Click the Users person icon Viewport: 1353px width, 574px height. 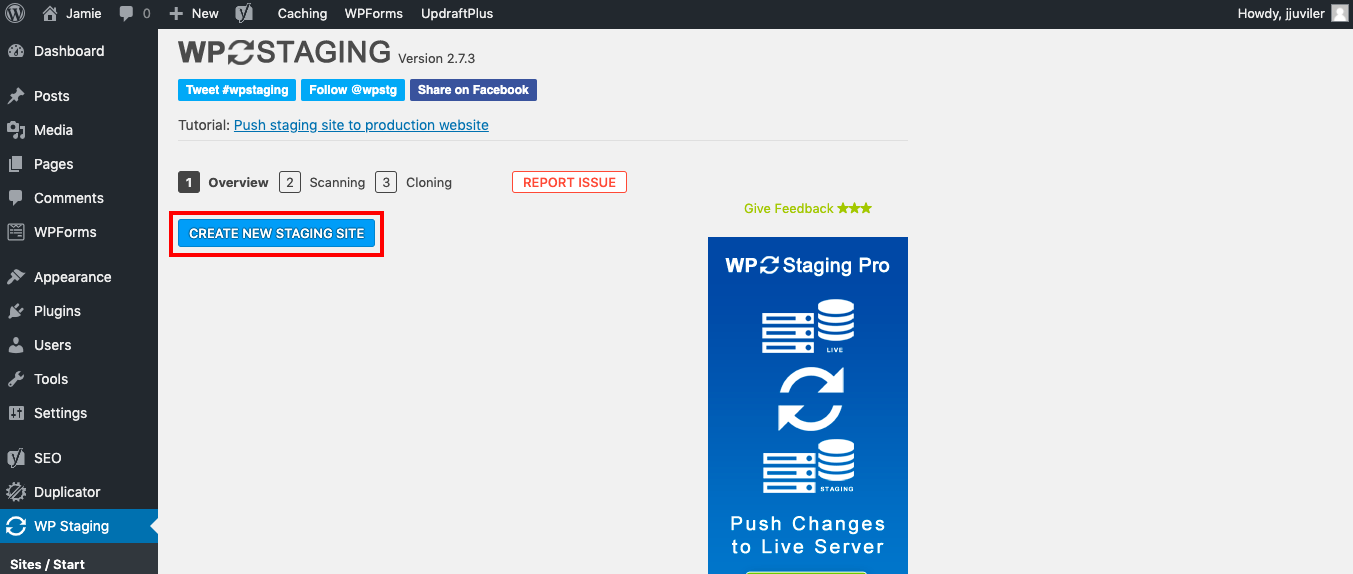pyautogui.click(x=16, y=345)
